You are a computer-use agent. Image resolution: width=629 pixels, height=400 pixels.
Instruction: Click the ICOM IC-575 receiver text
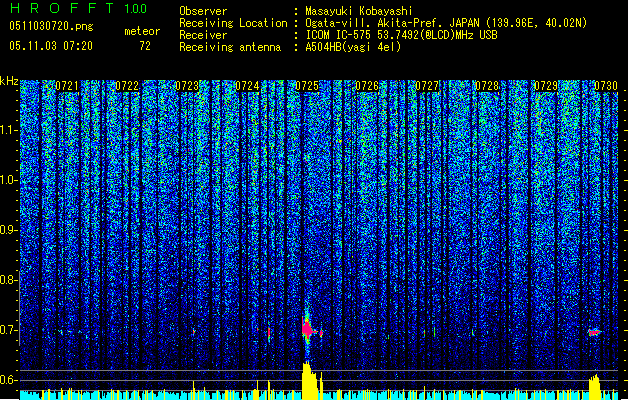tap(401, 35)
